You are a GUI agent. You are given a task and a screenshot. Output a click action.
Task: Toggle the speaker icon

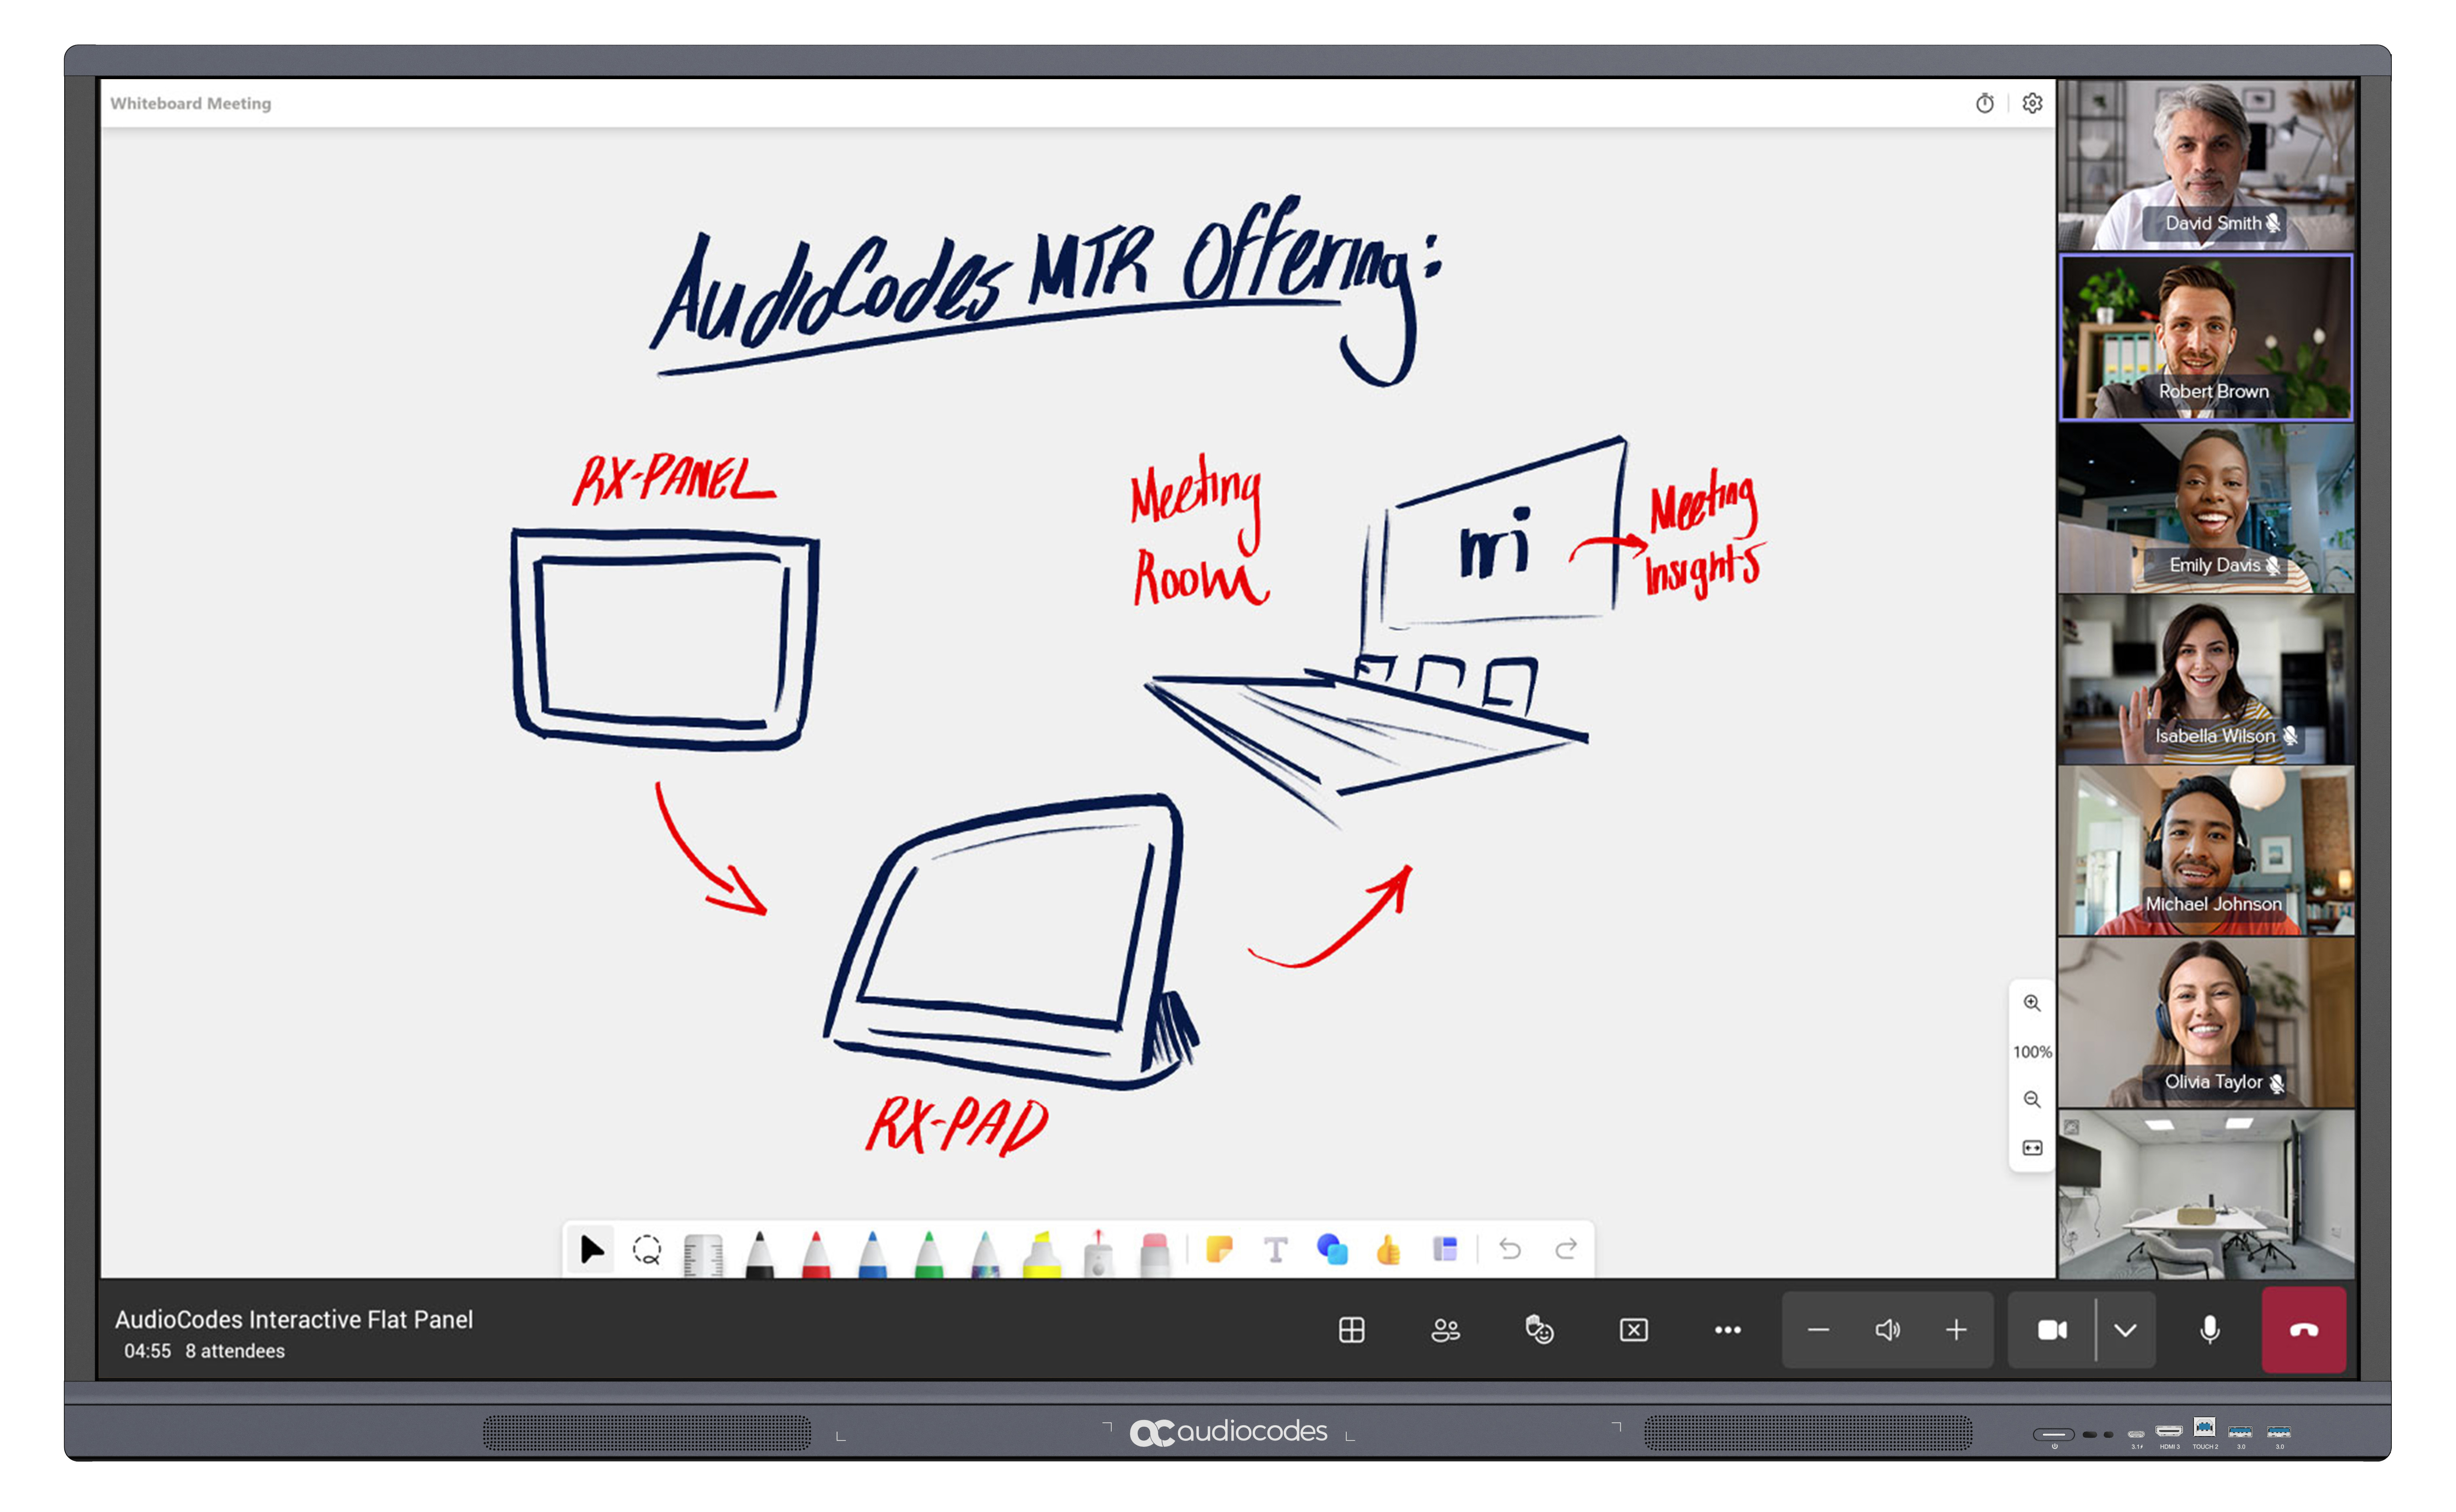[1887, 1330]
